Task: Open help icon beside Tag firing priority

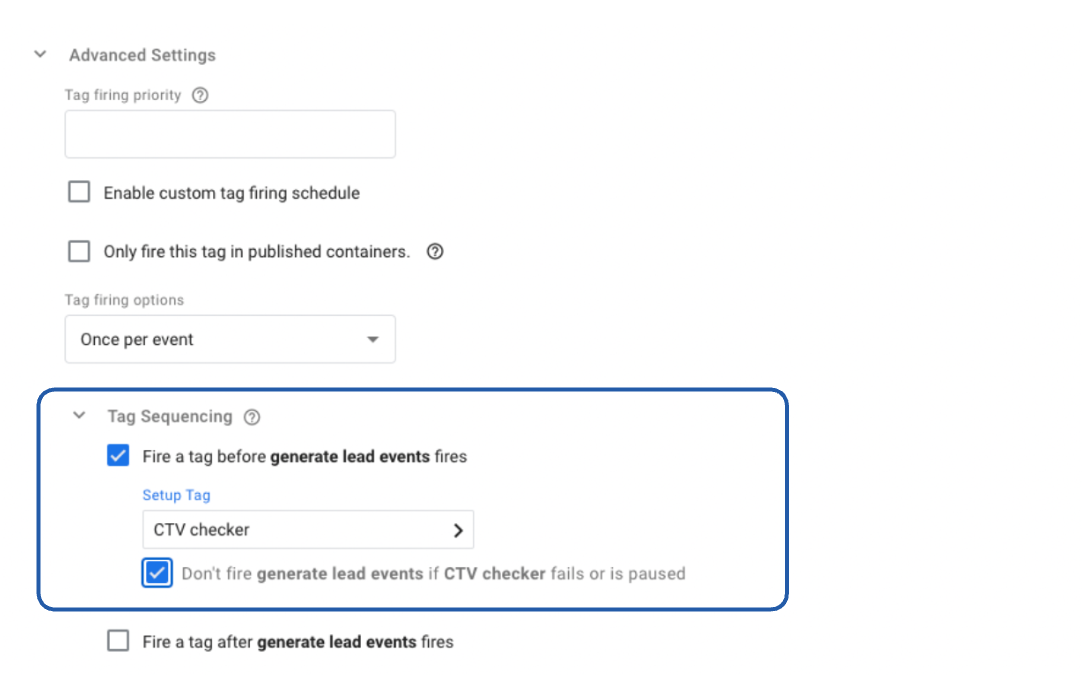Action: (x=200, y=96)
